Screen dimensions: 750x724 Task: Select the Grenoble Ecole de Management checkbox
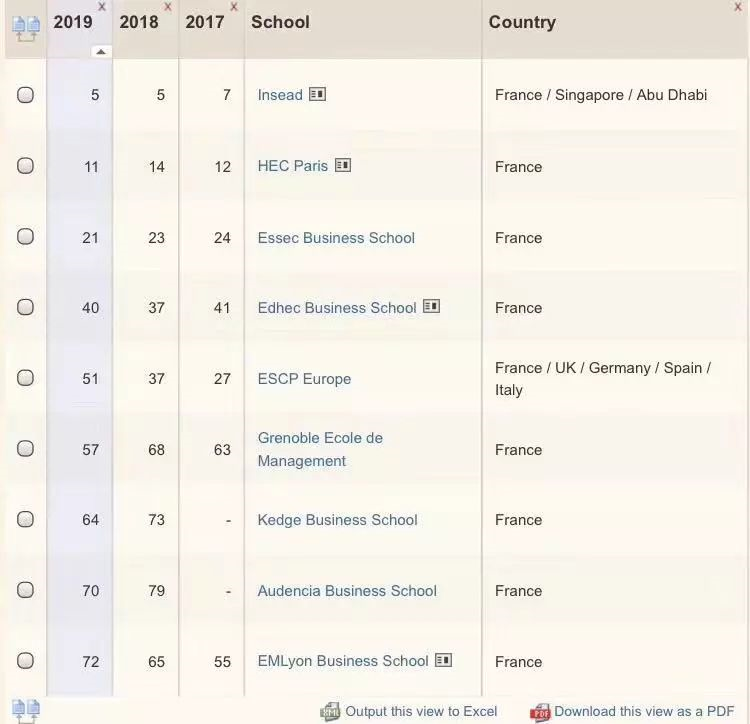25,449
